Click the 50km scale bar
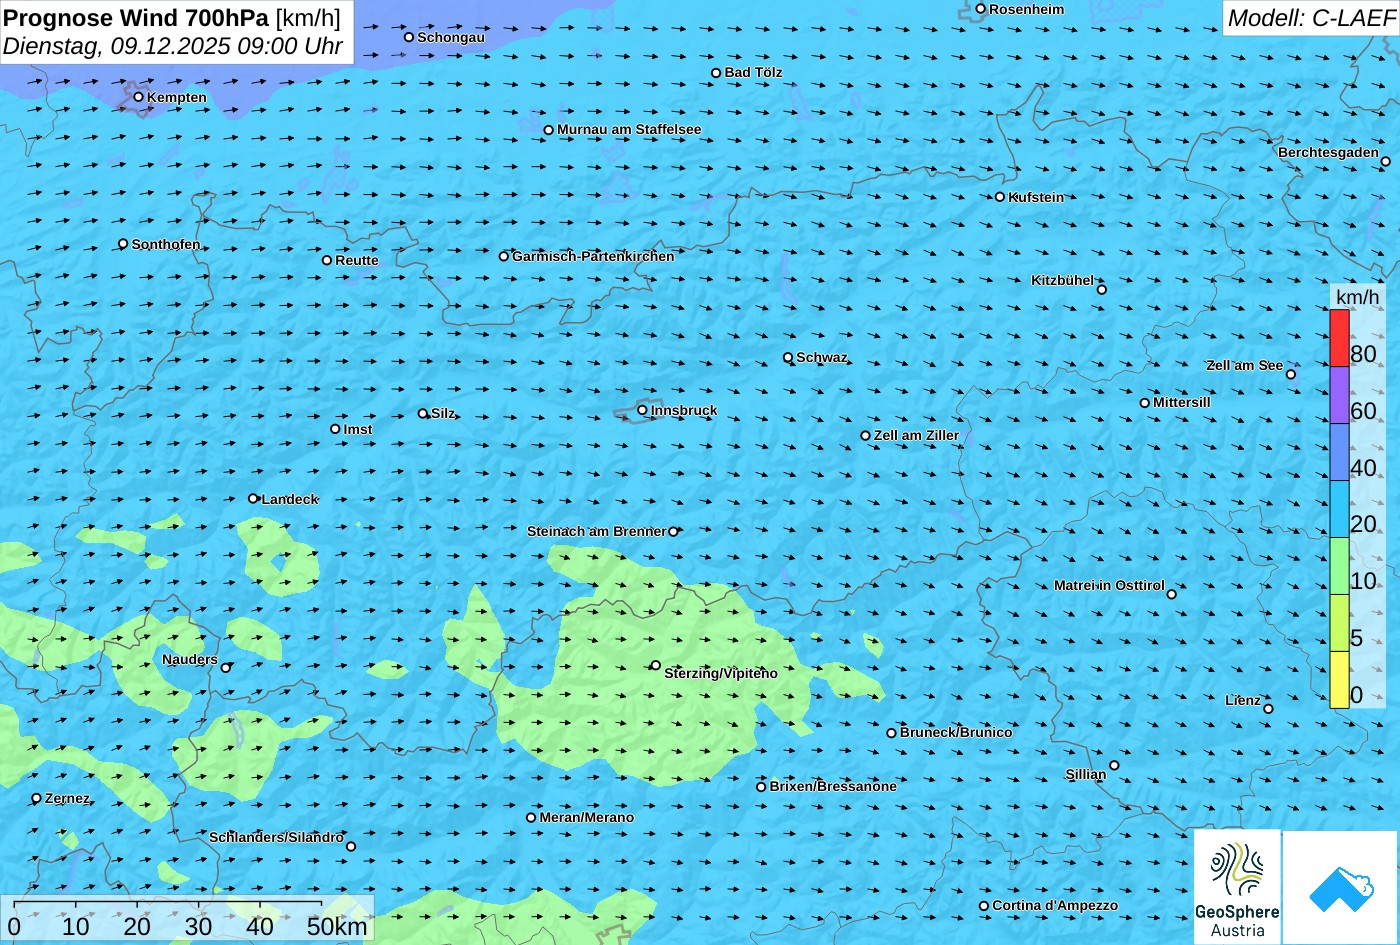 [x=168, y=904]
